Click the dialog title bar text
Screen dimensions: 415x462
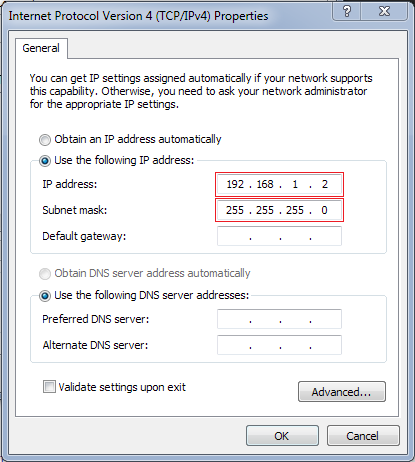click(x=138, y=16)
